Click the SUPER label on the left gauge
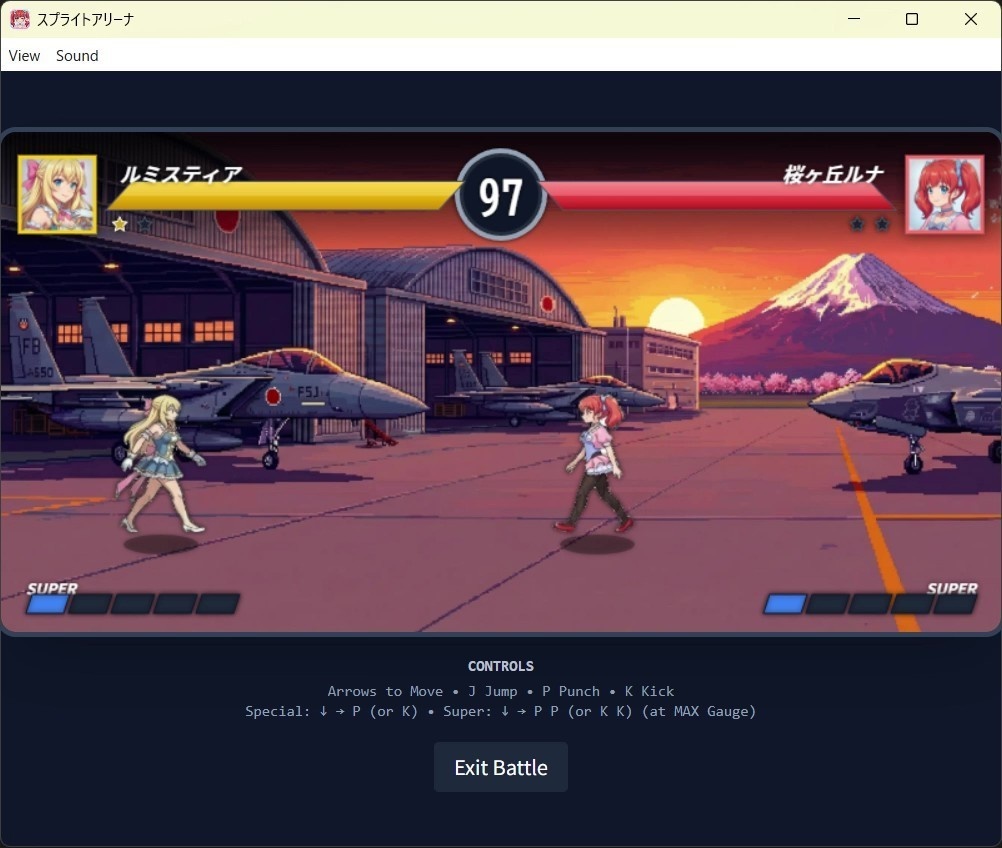1002x848 pixels. 51,589
